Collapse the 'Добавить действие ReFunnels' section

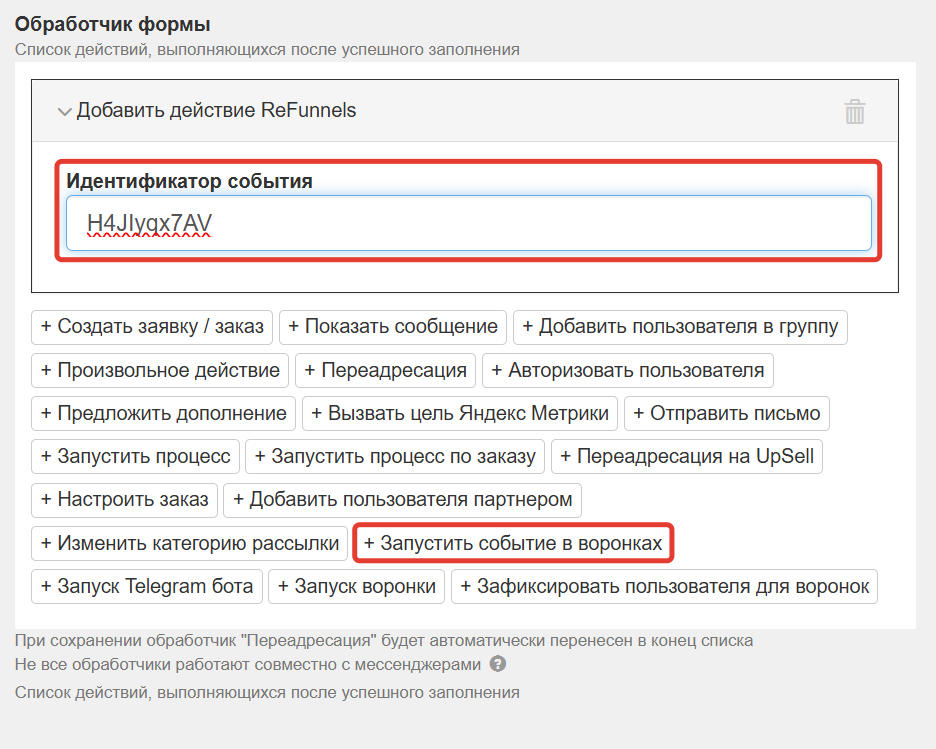coord(66,111)
